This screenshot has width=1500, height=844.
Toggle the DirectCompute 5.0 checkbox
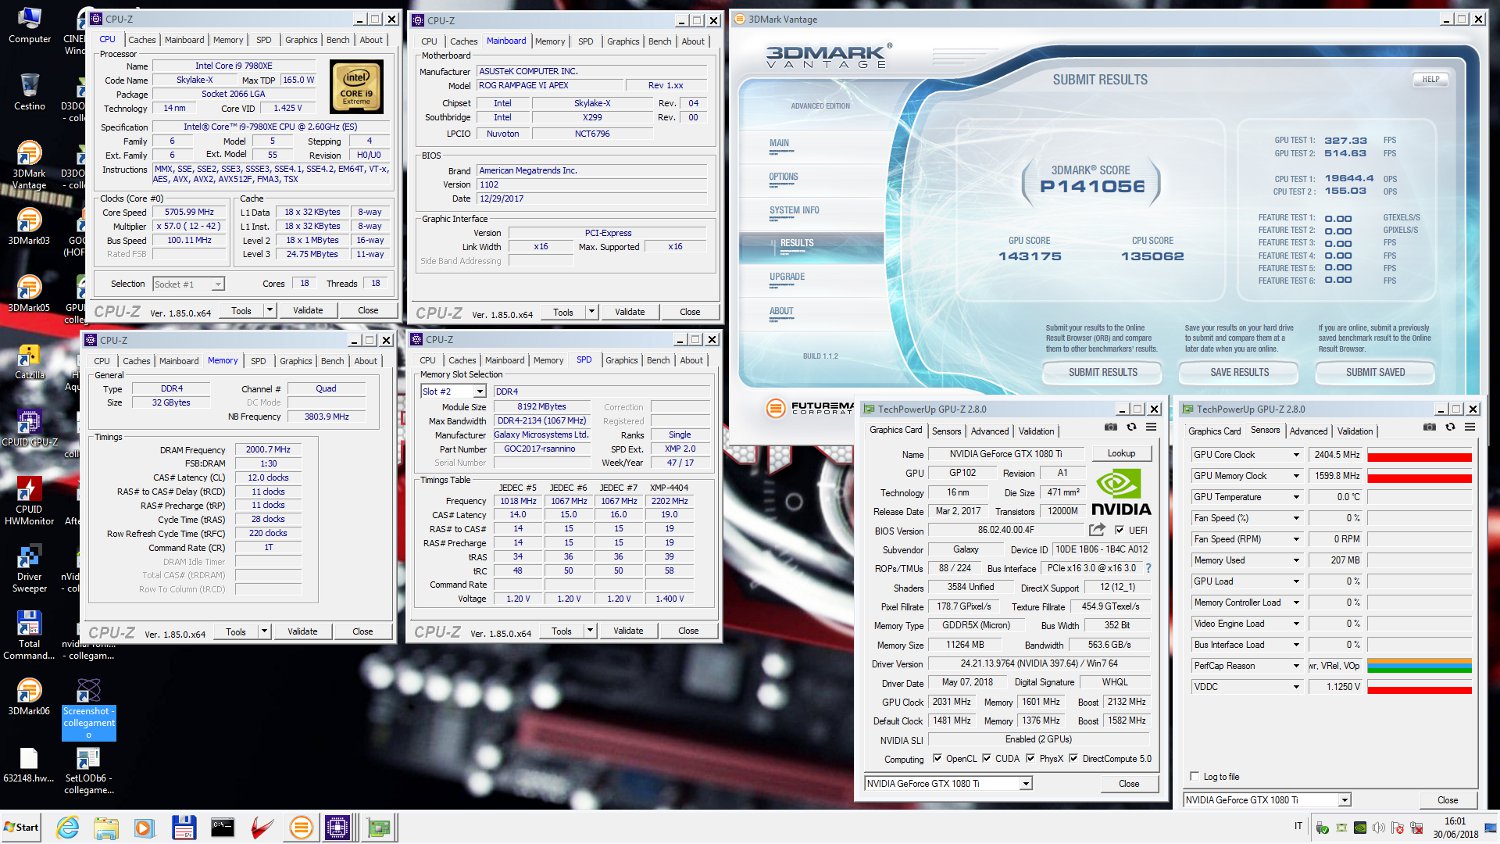click(x=1073, y=758)
